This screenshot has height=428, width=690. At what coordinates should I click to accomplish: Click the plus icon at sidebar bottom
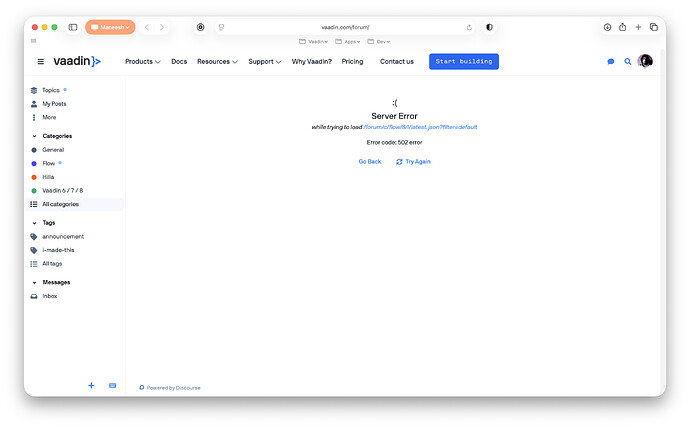tap(91, 385)
